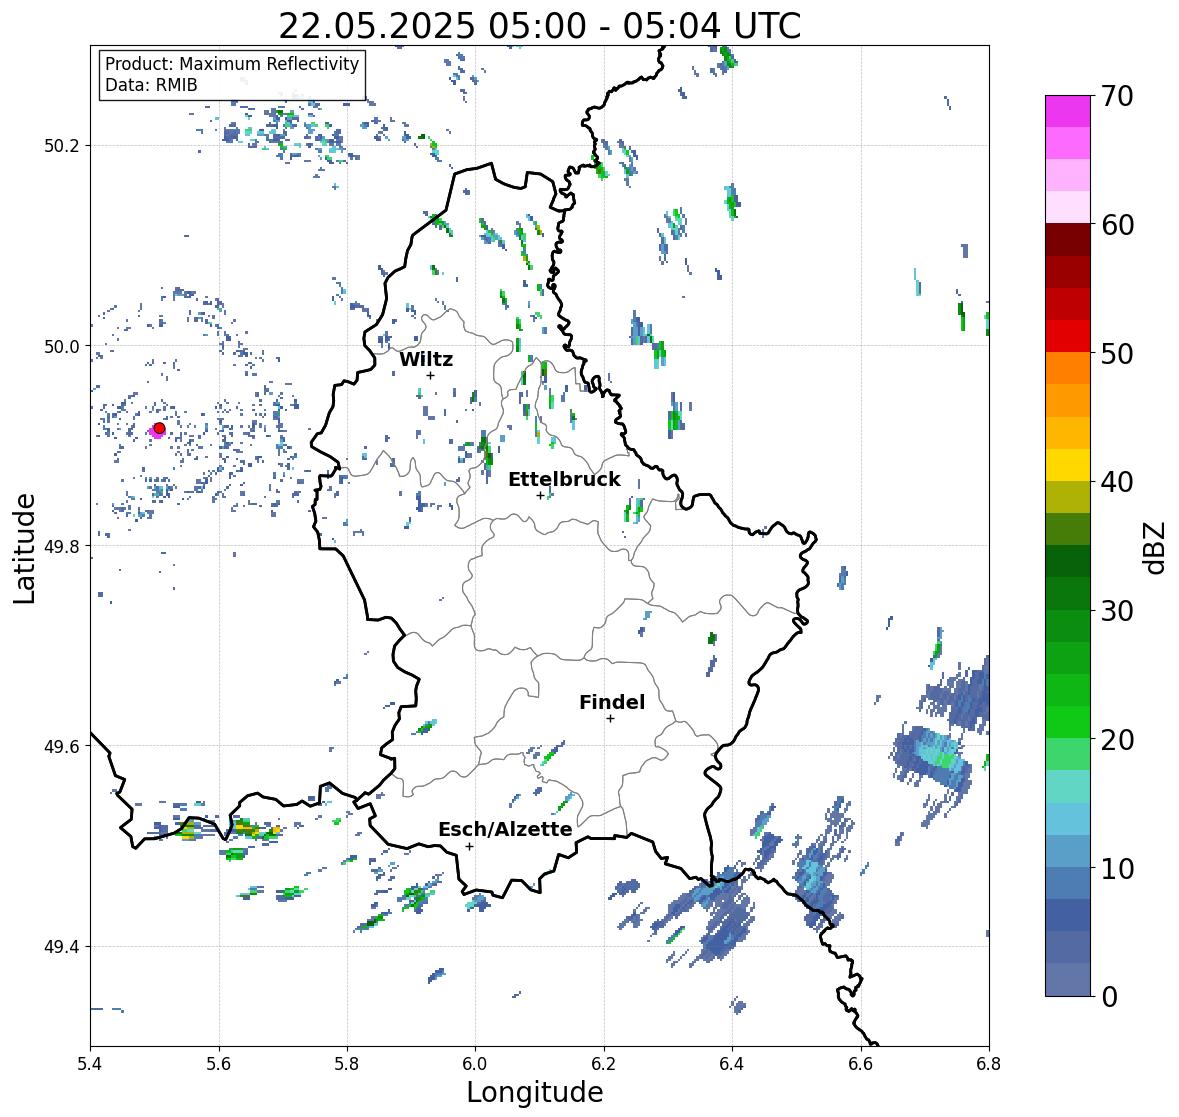Click latitude tick label 50.0

pyautogui.click(x=62, y=347)
